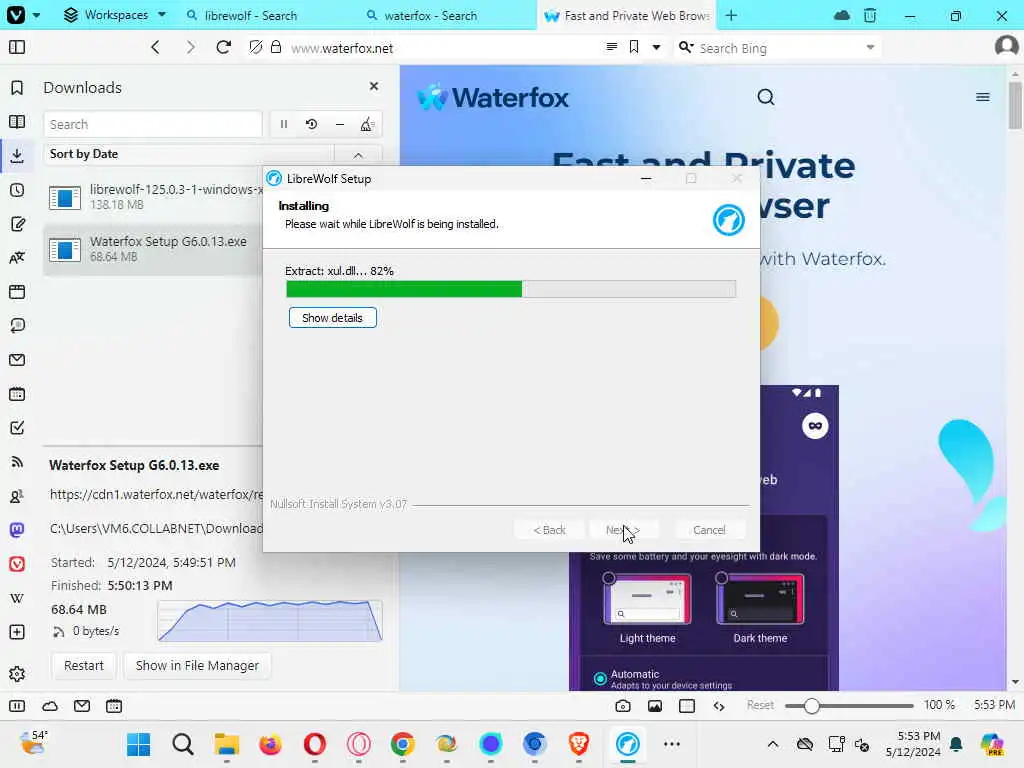
Task: Toggle panel visibility from status bar
Action: pyautogui.click(x=17, y=706)
